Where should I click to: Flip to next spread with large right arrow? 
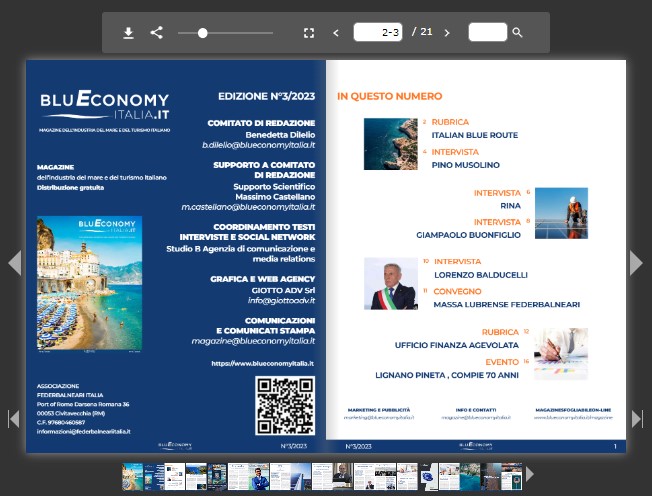coord(636,263)
